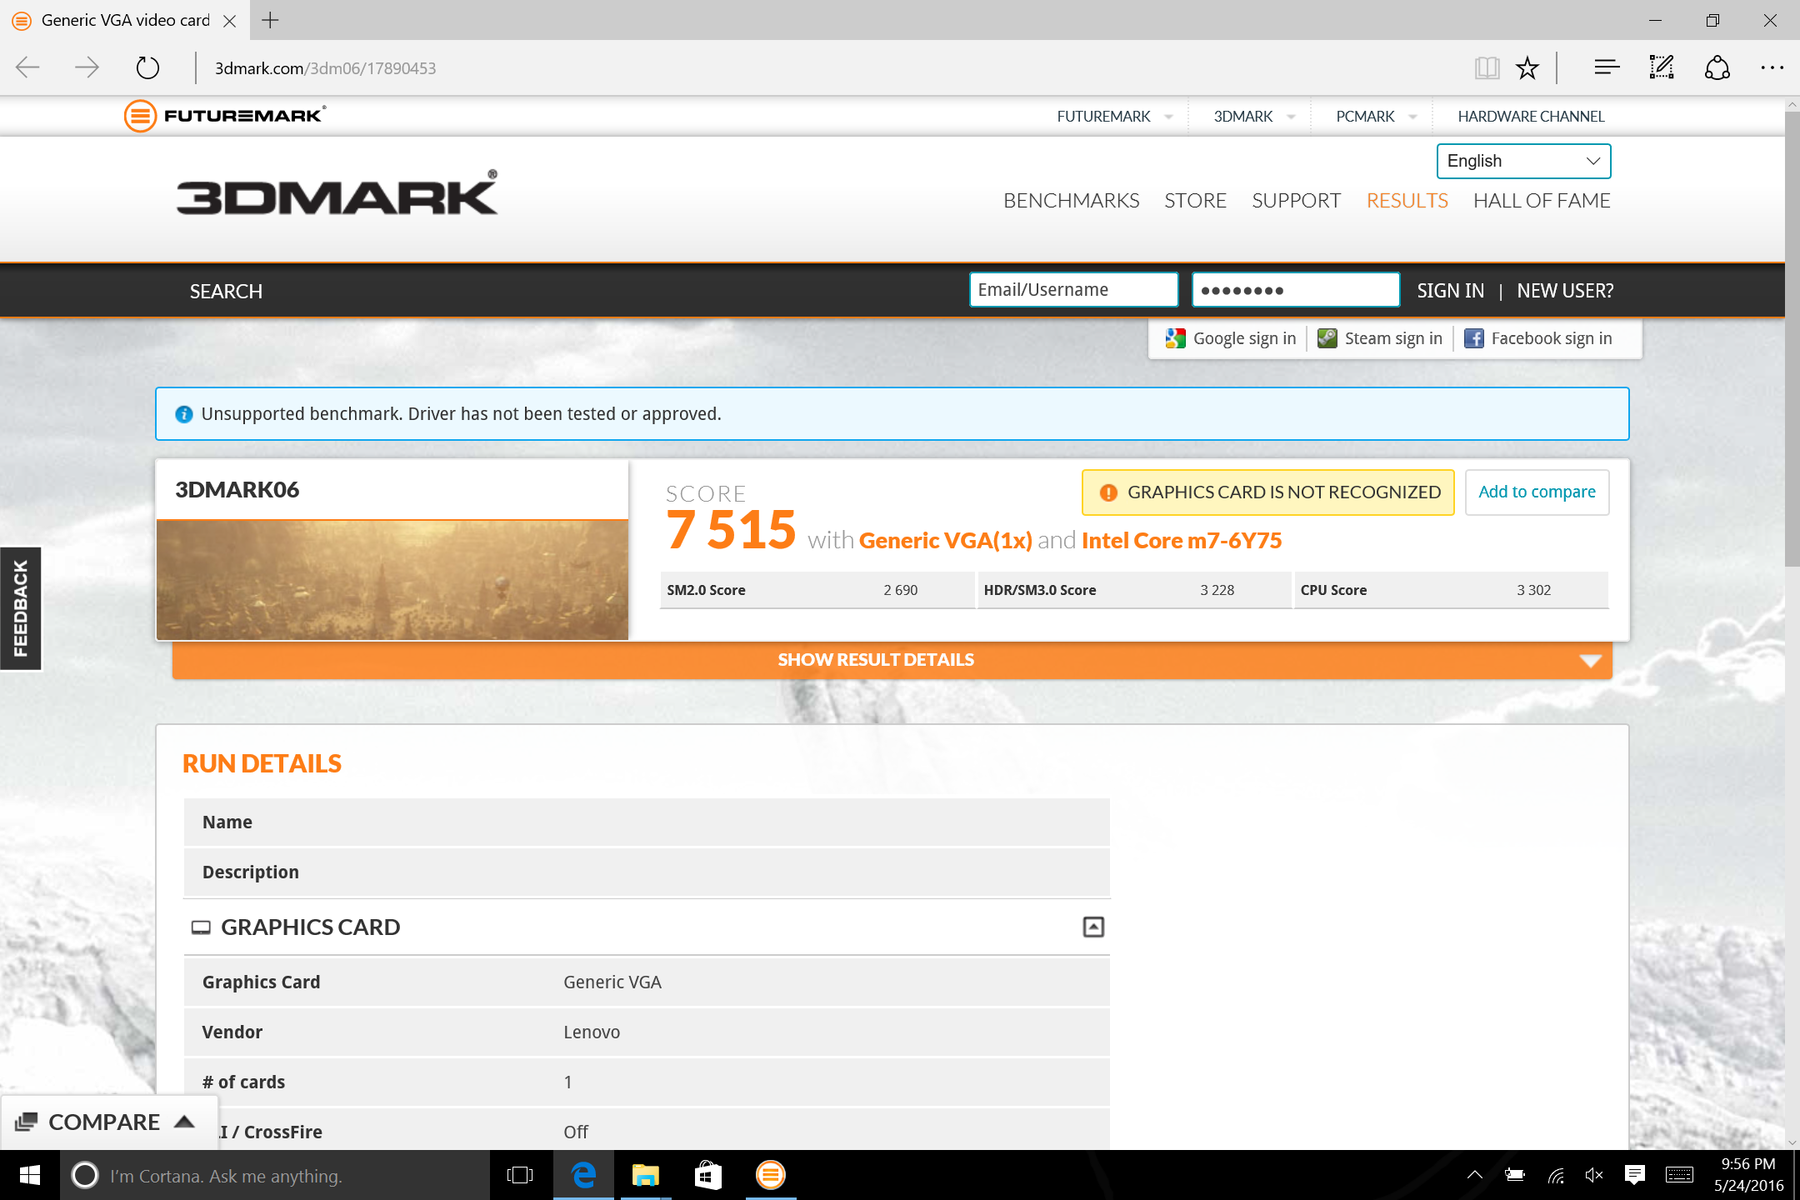Collapse the Graphics Card section
The width and height of the screenshot is (1800, 1200).
[1094, 927]
